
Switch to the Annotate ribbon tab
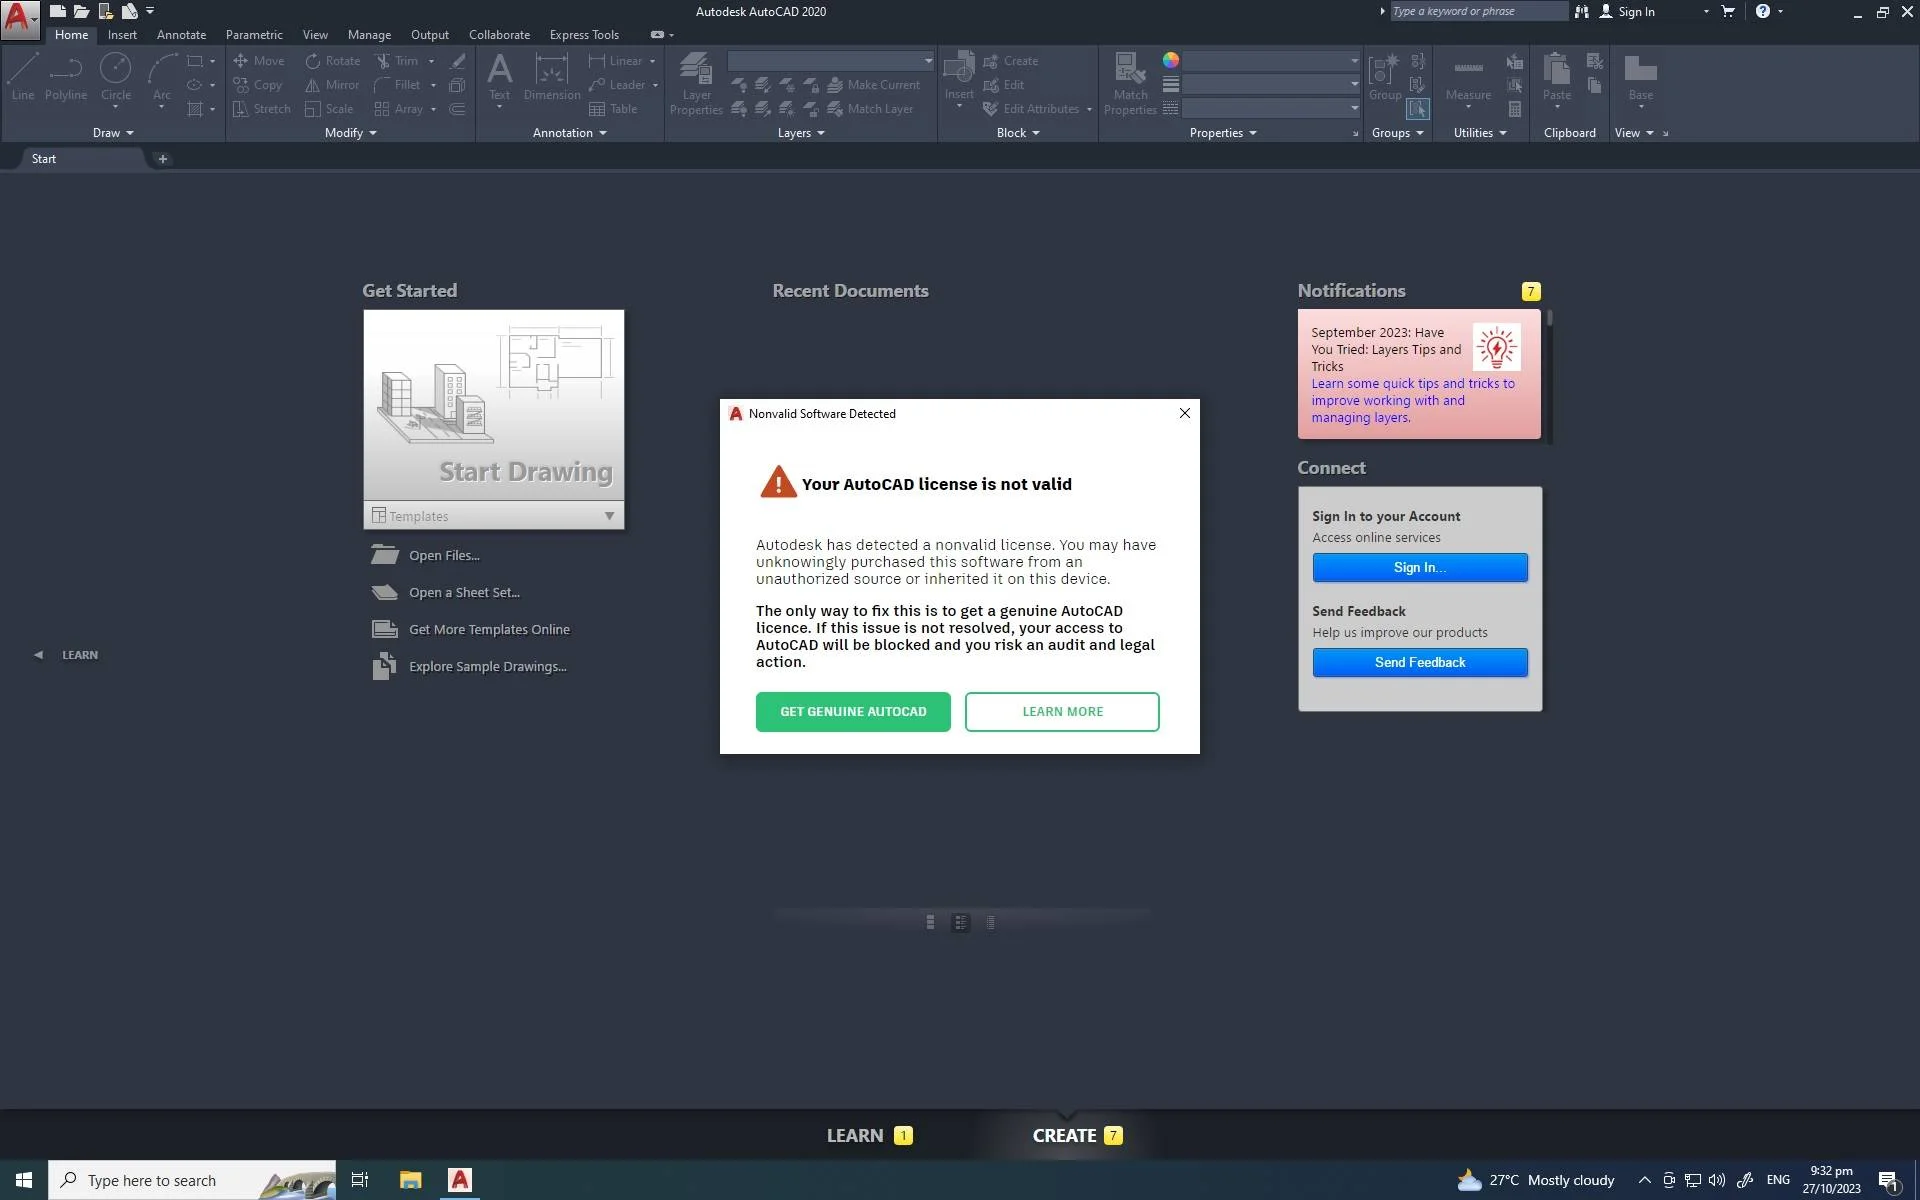point(181,34)
